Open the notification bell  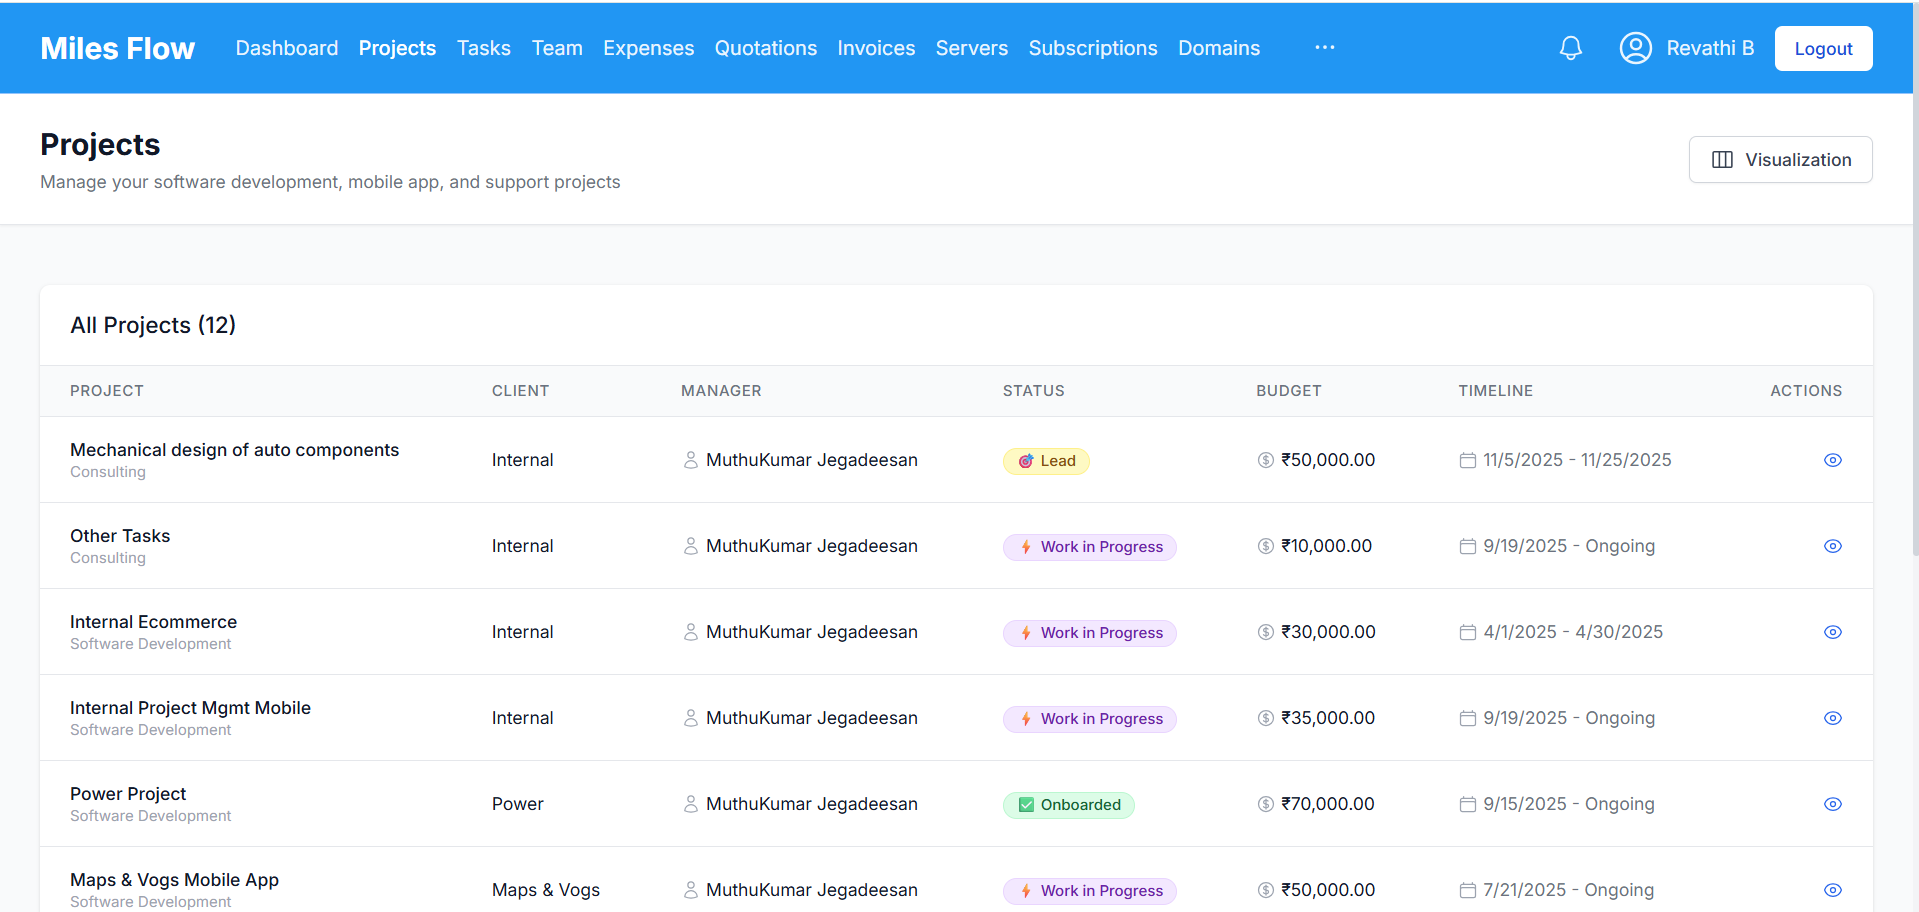click(1570, 47)
